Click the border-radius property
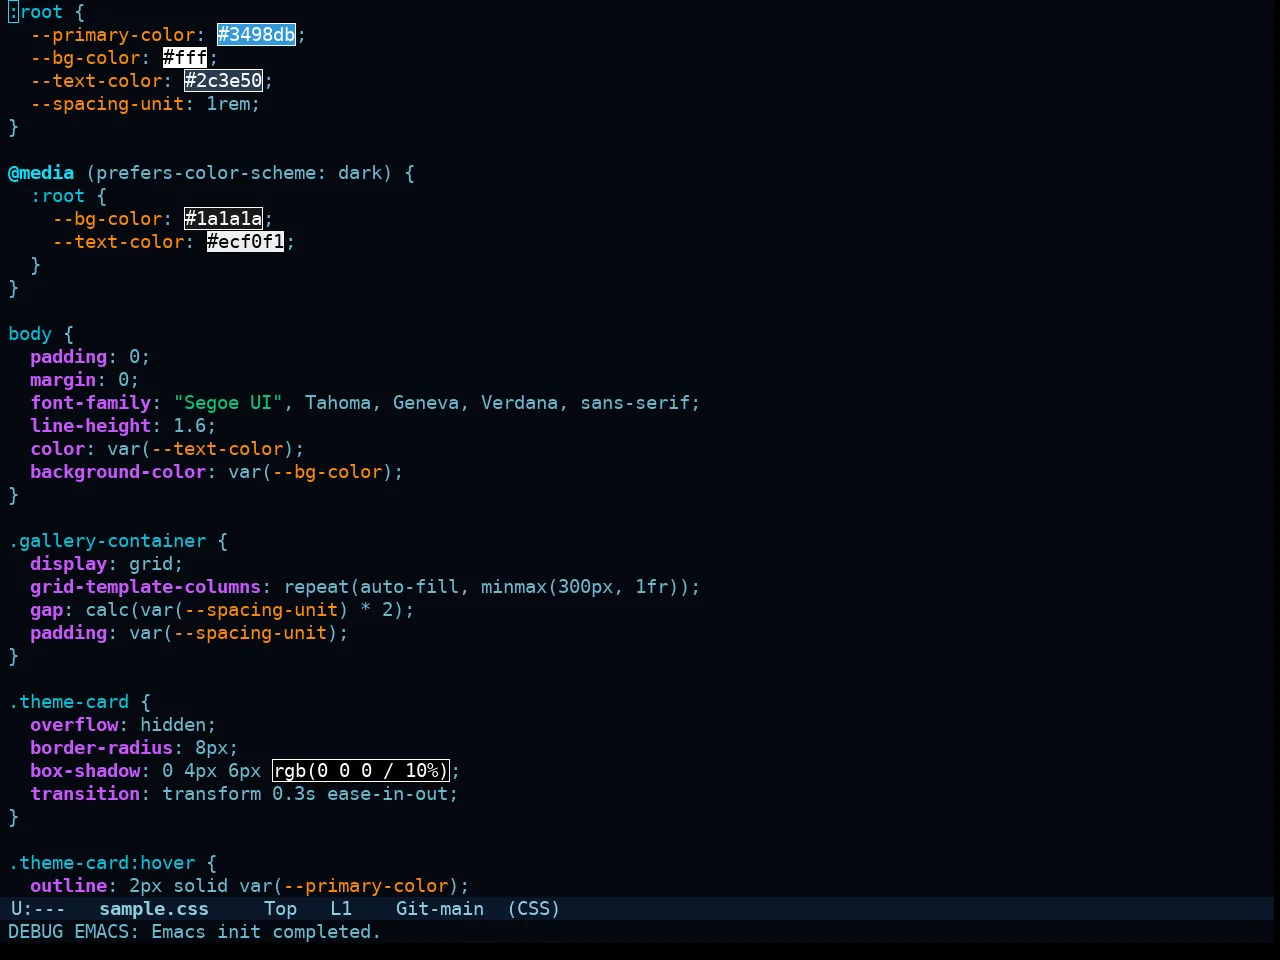This screenshot has width=1280, height=960. pyautogui.click(x=101, y=748)
